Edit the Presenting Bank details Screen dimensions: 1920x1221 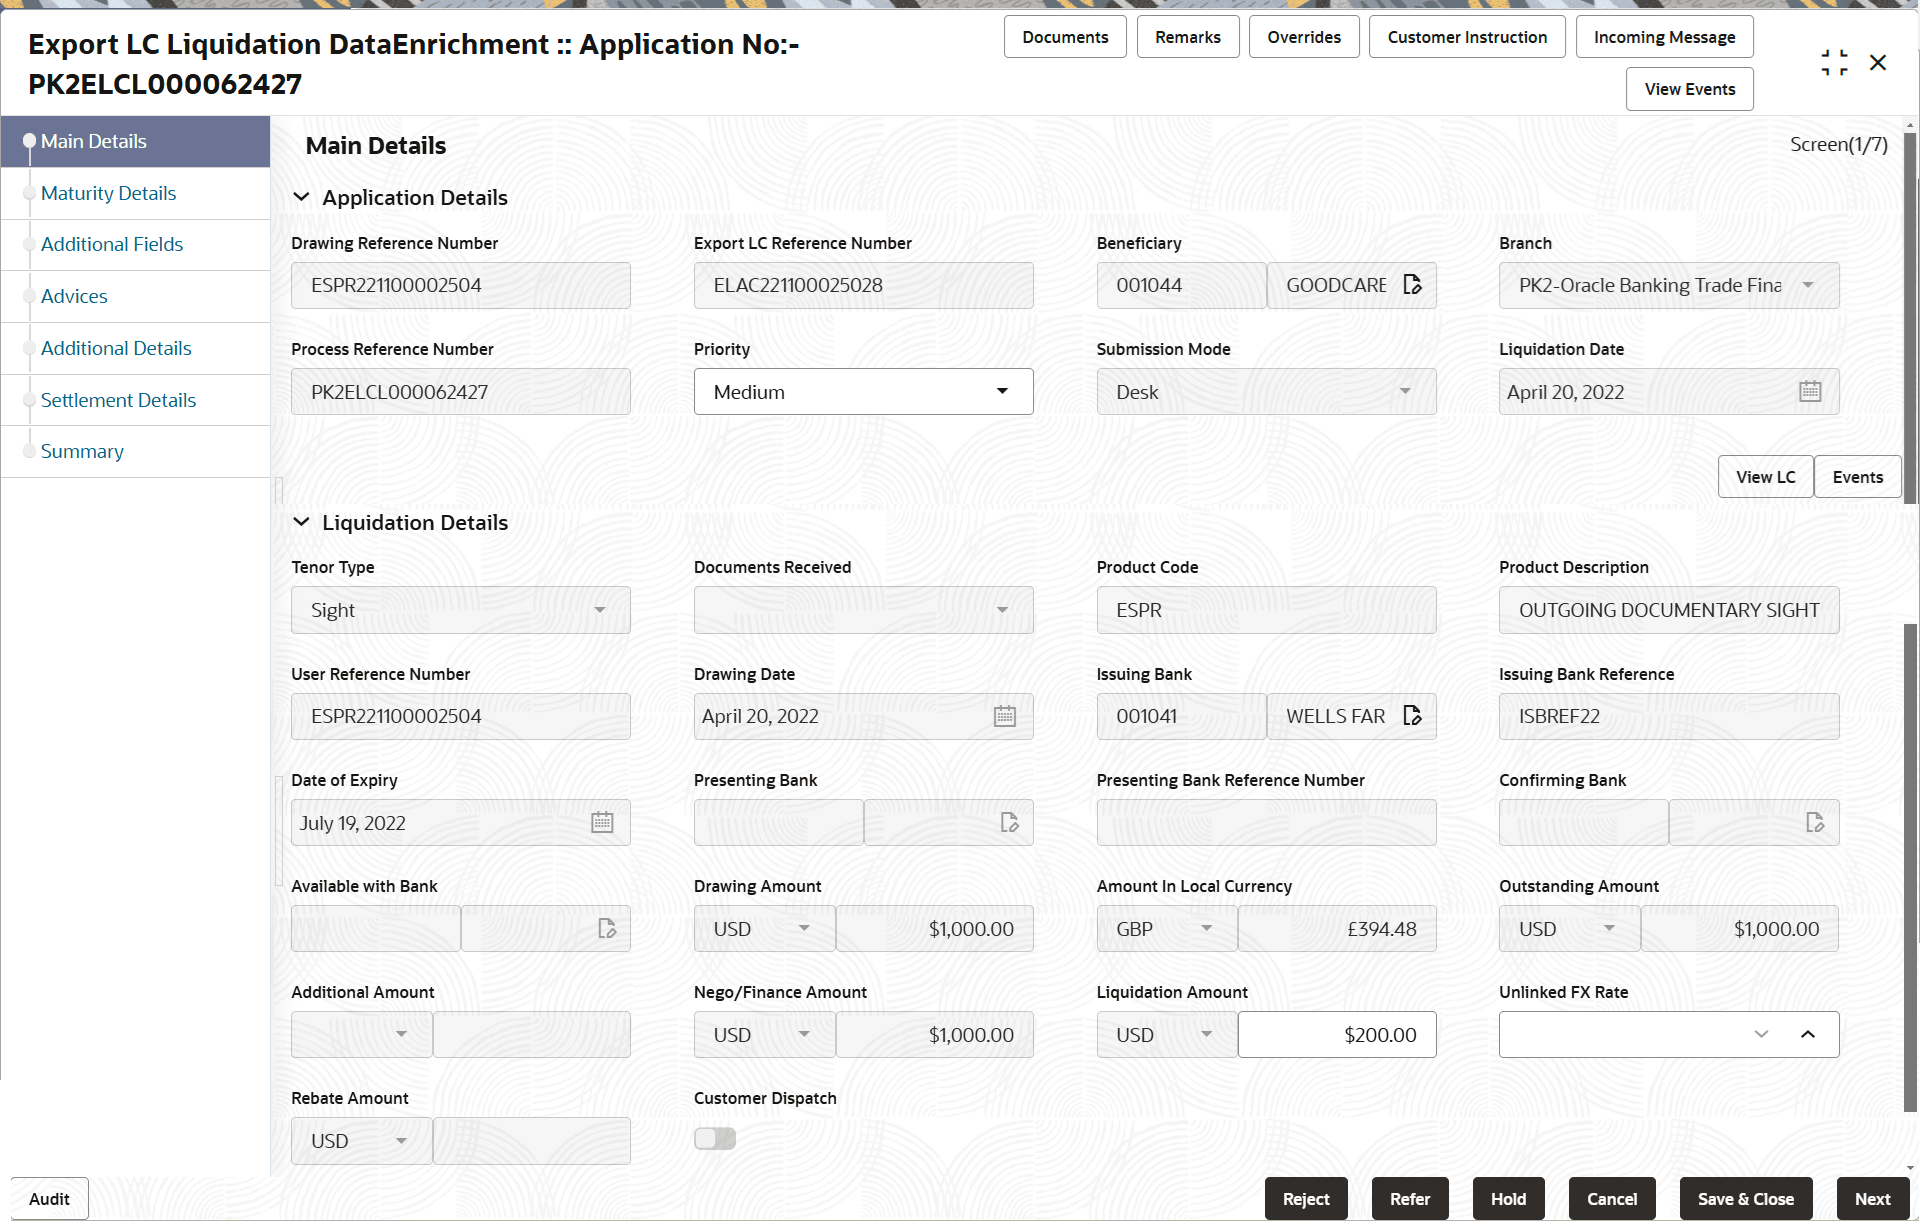[x=1008, y=822]
